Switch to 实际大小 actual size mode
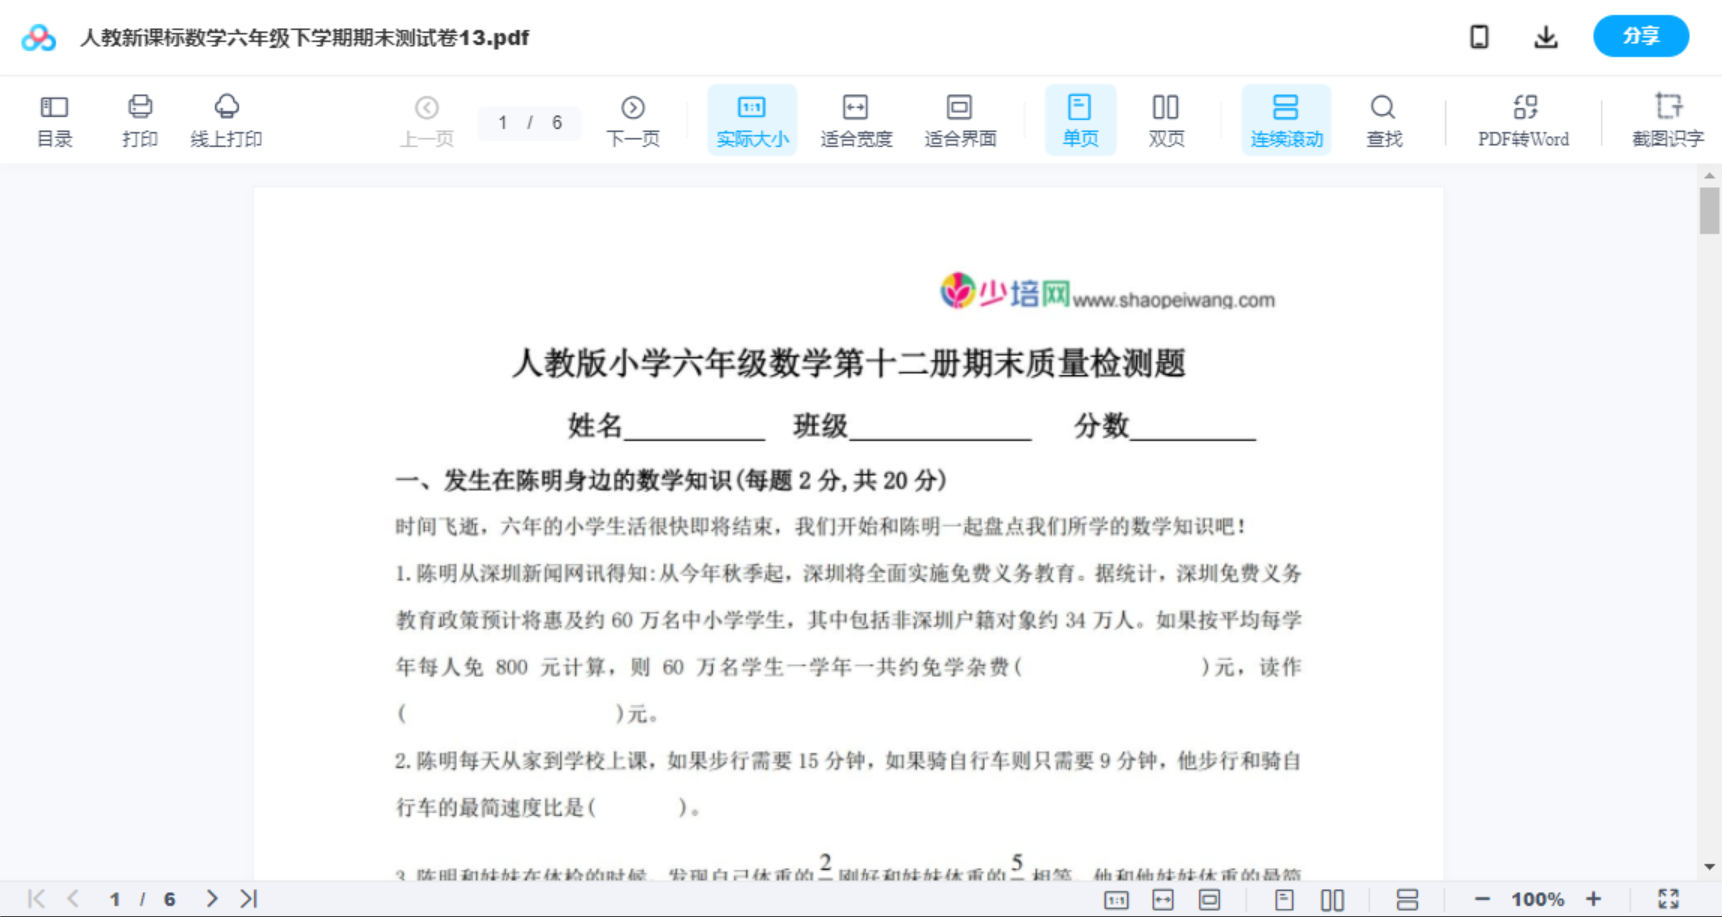 point(751,119)
